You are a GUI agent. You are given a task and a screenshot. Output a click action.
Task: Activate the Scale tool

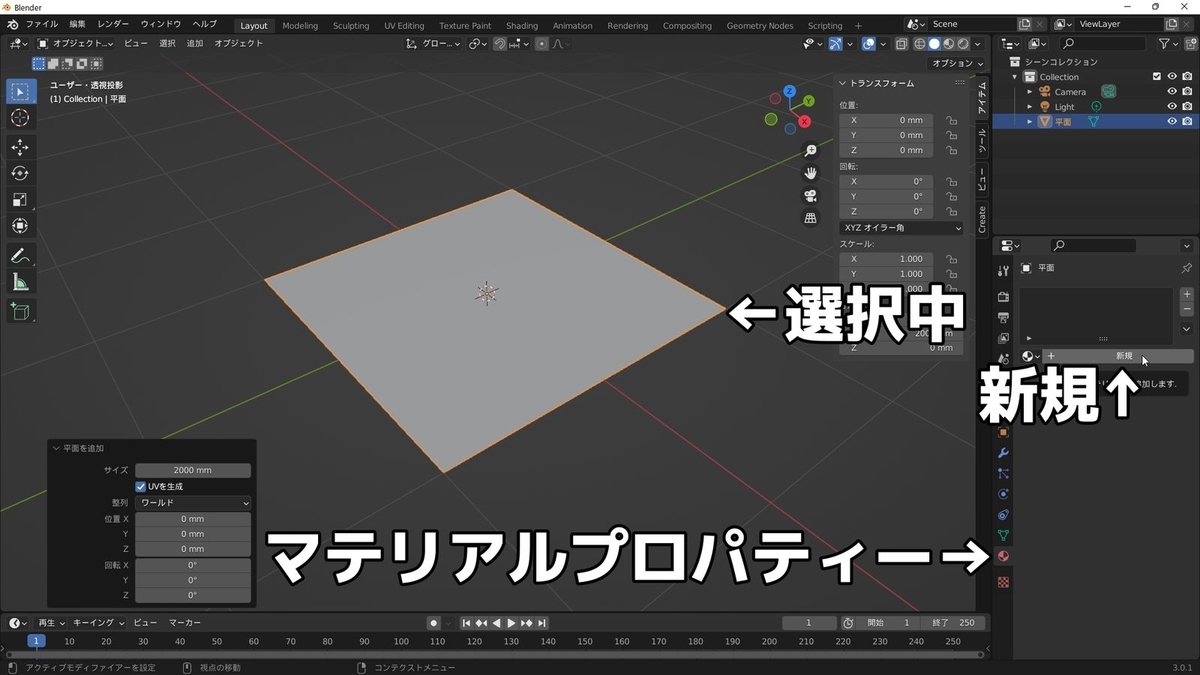click(20, 200)
